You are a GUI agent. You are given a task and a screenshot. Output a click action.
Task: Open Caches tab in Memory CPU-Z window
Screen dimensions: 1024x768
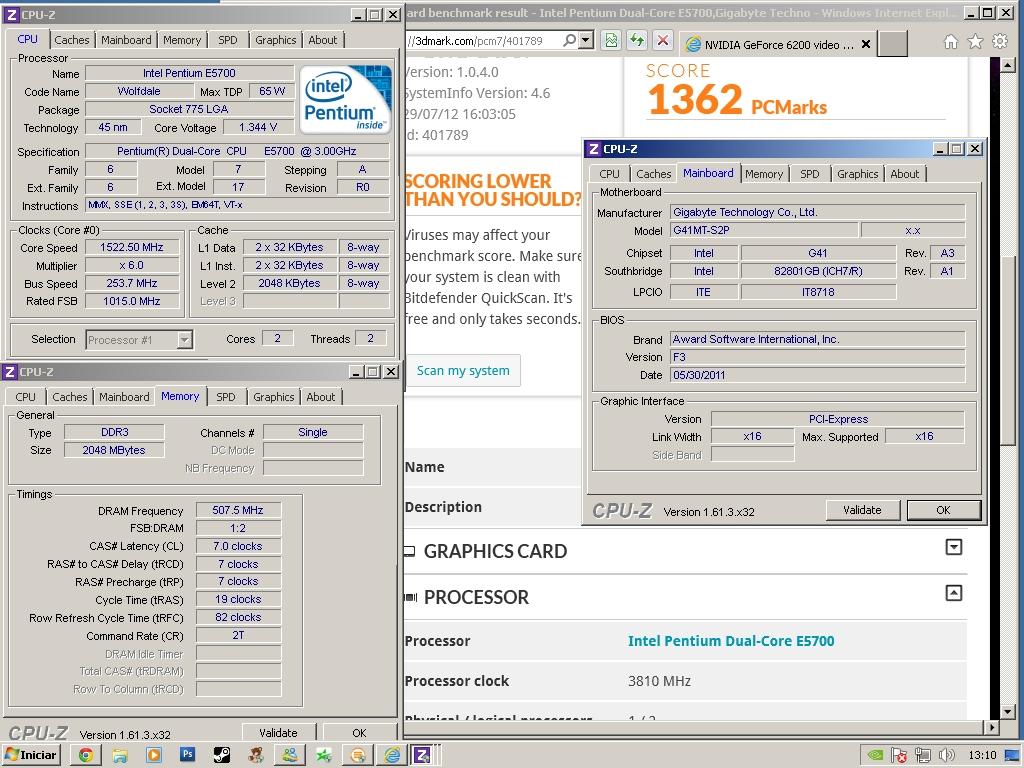point(70,396)
